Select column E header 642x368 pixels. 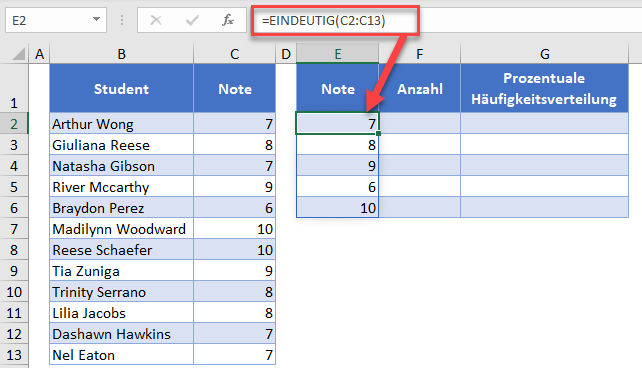click(x=337, y=54)
